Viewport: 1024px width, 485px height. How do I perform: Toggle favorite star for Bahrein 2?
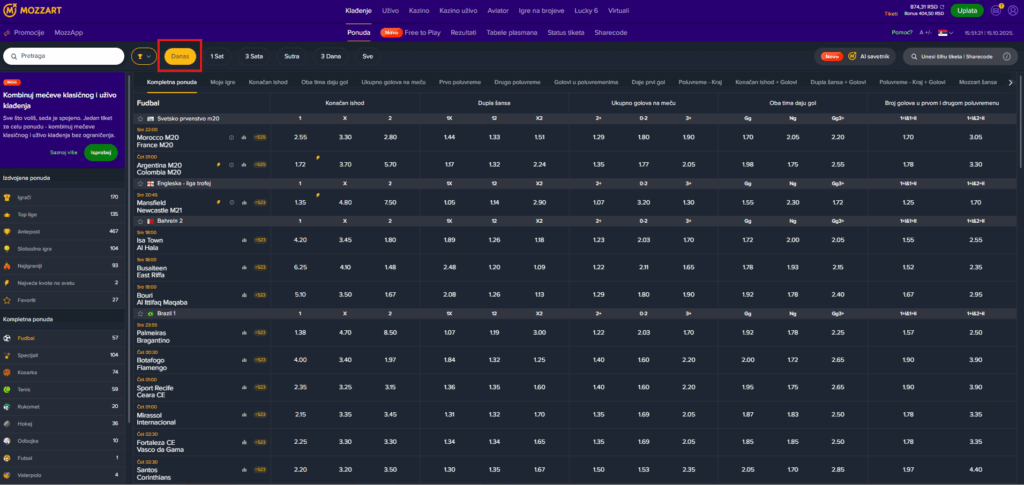tap(139, 220)
